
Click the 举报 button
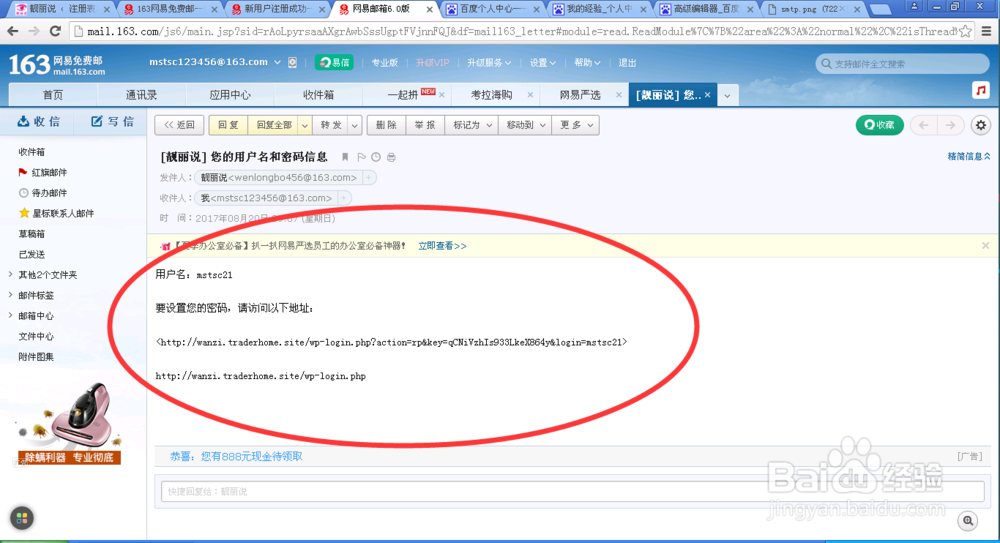tap(425, 125)
